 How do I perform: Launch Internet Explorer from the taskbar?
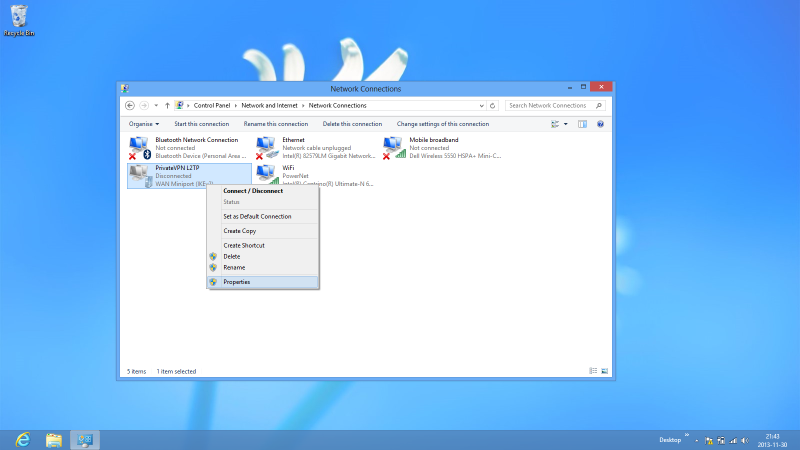coord(21,440)
